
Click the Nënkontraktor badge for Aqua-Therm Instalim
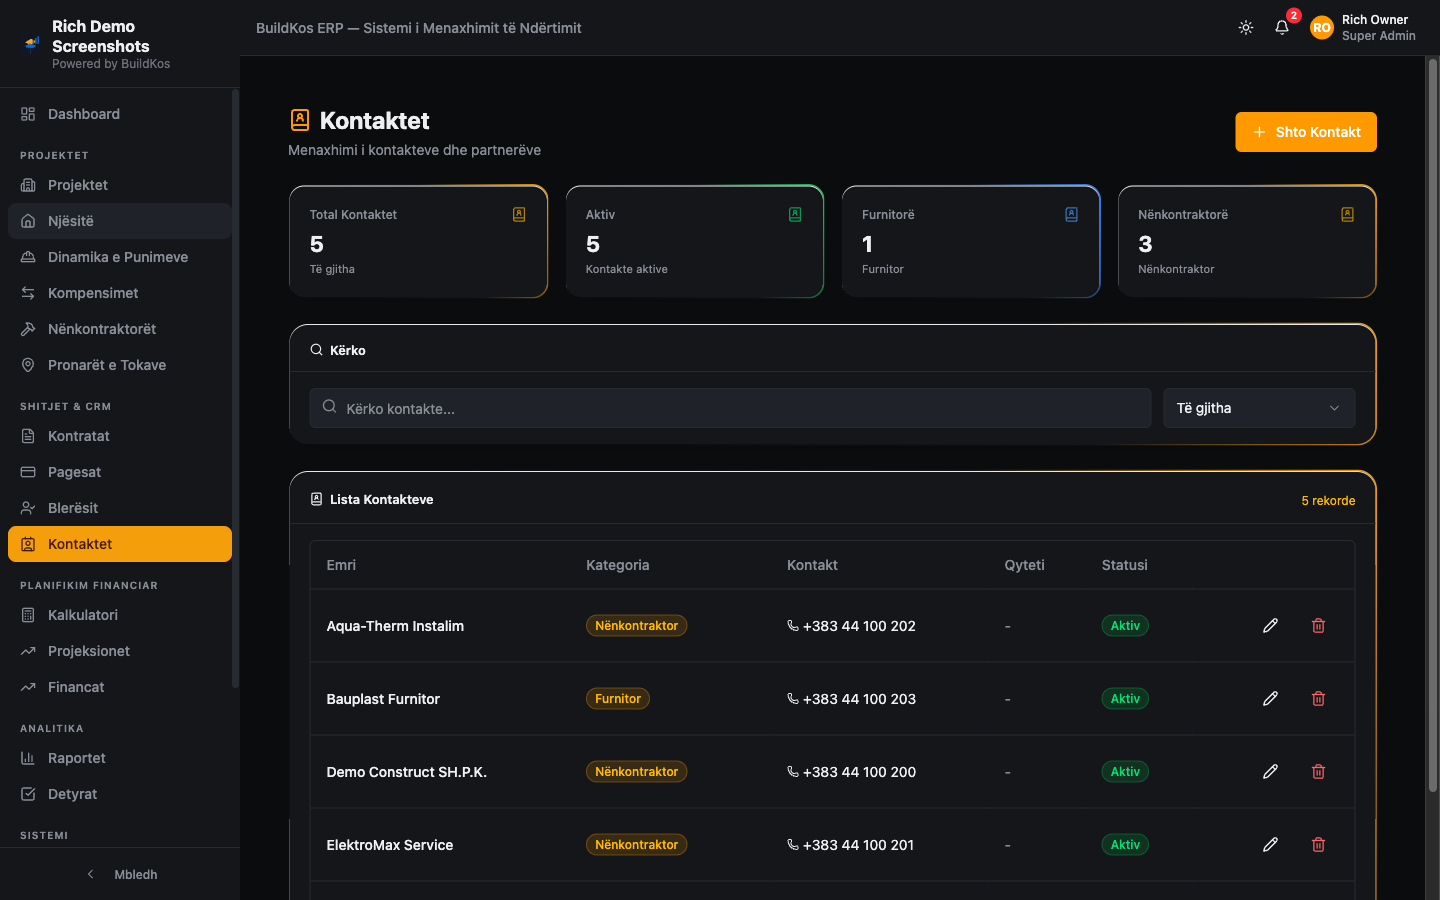coord(636,626)
